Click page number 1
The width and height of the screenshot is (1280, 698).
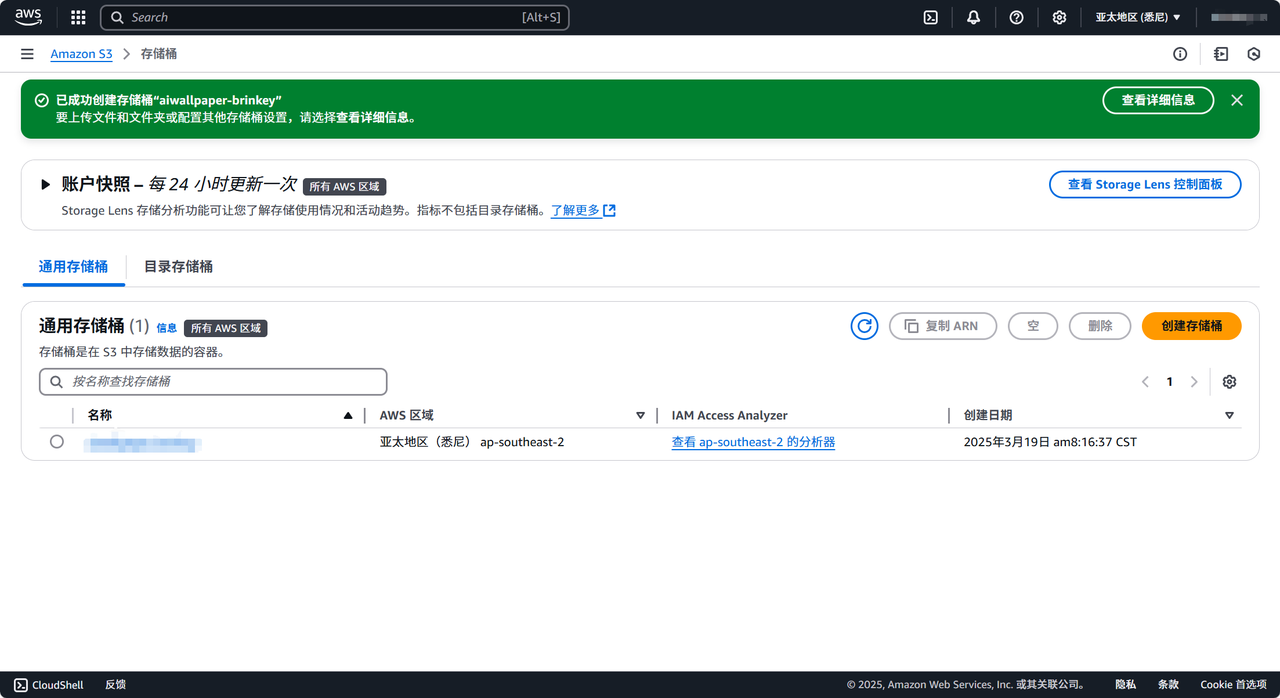(x=1169, y=382)
